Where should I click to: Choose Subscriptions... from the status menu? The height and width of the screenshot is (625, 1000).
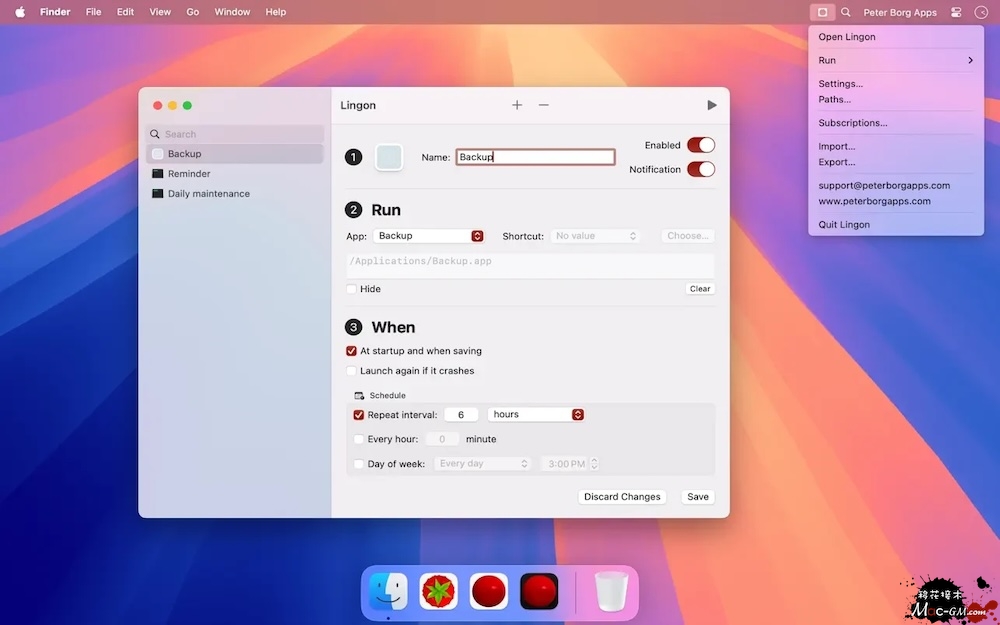click(x=852, y=123)
